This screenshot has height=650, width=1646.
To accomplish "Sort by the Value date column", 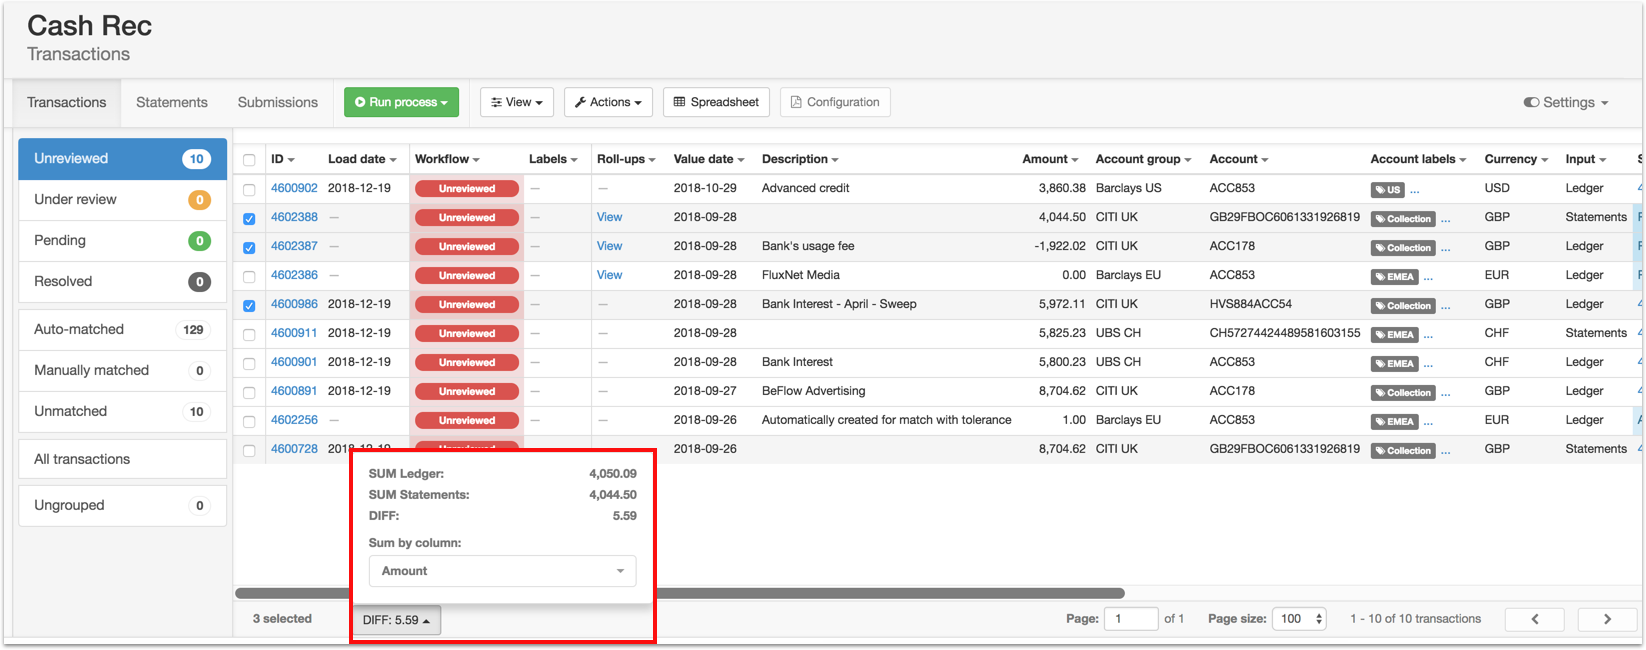I will pos(709,159).
